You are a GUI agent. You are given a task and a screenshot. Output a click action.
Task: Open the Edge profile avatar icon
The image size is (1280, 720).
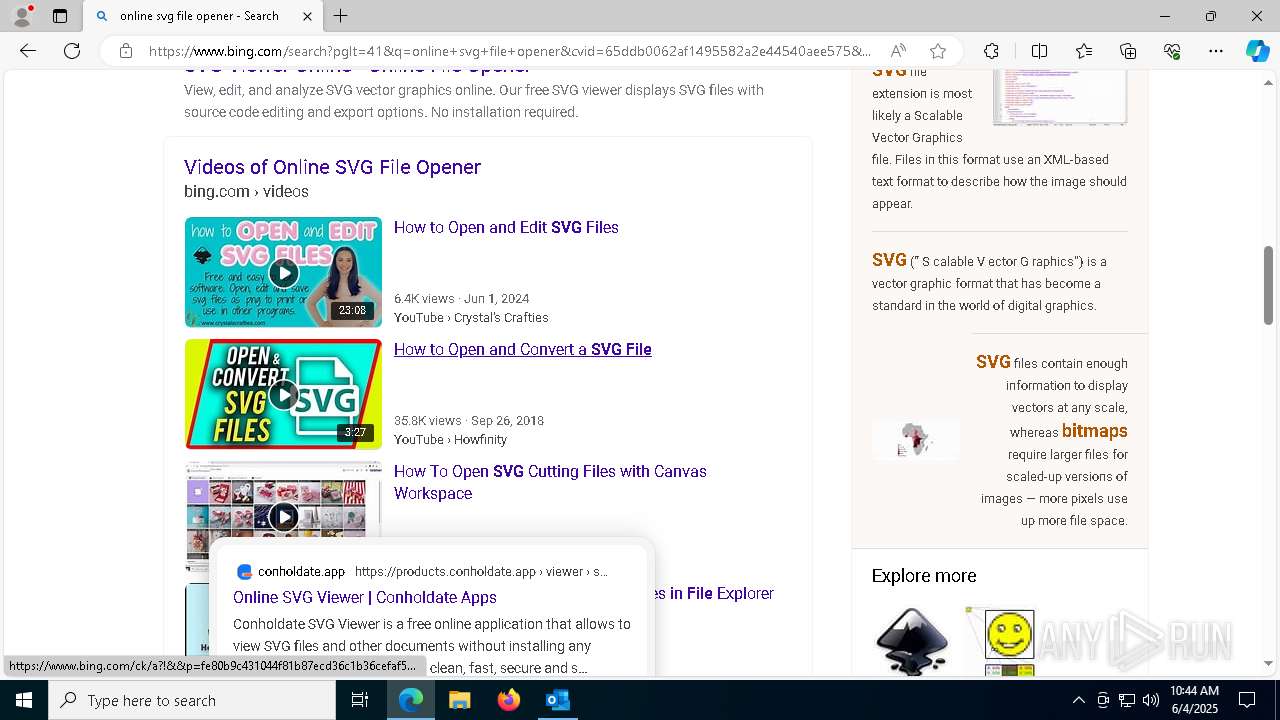pyautogui.click(x=22, y=16)
